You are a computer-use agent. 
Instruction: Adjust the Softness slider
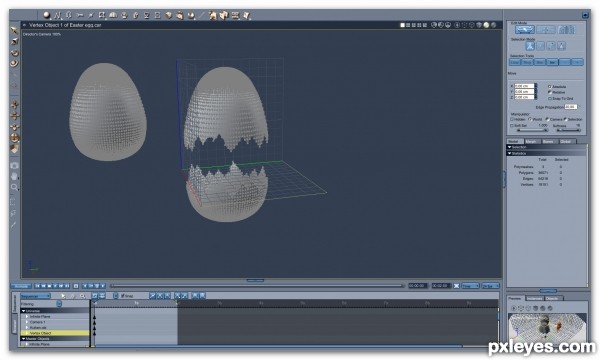(x=568, y=130)
